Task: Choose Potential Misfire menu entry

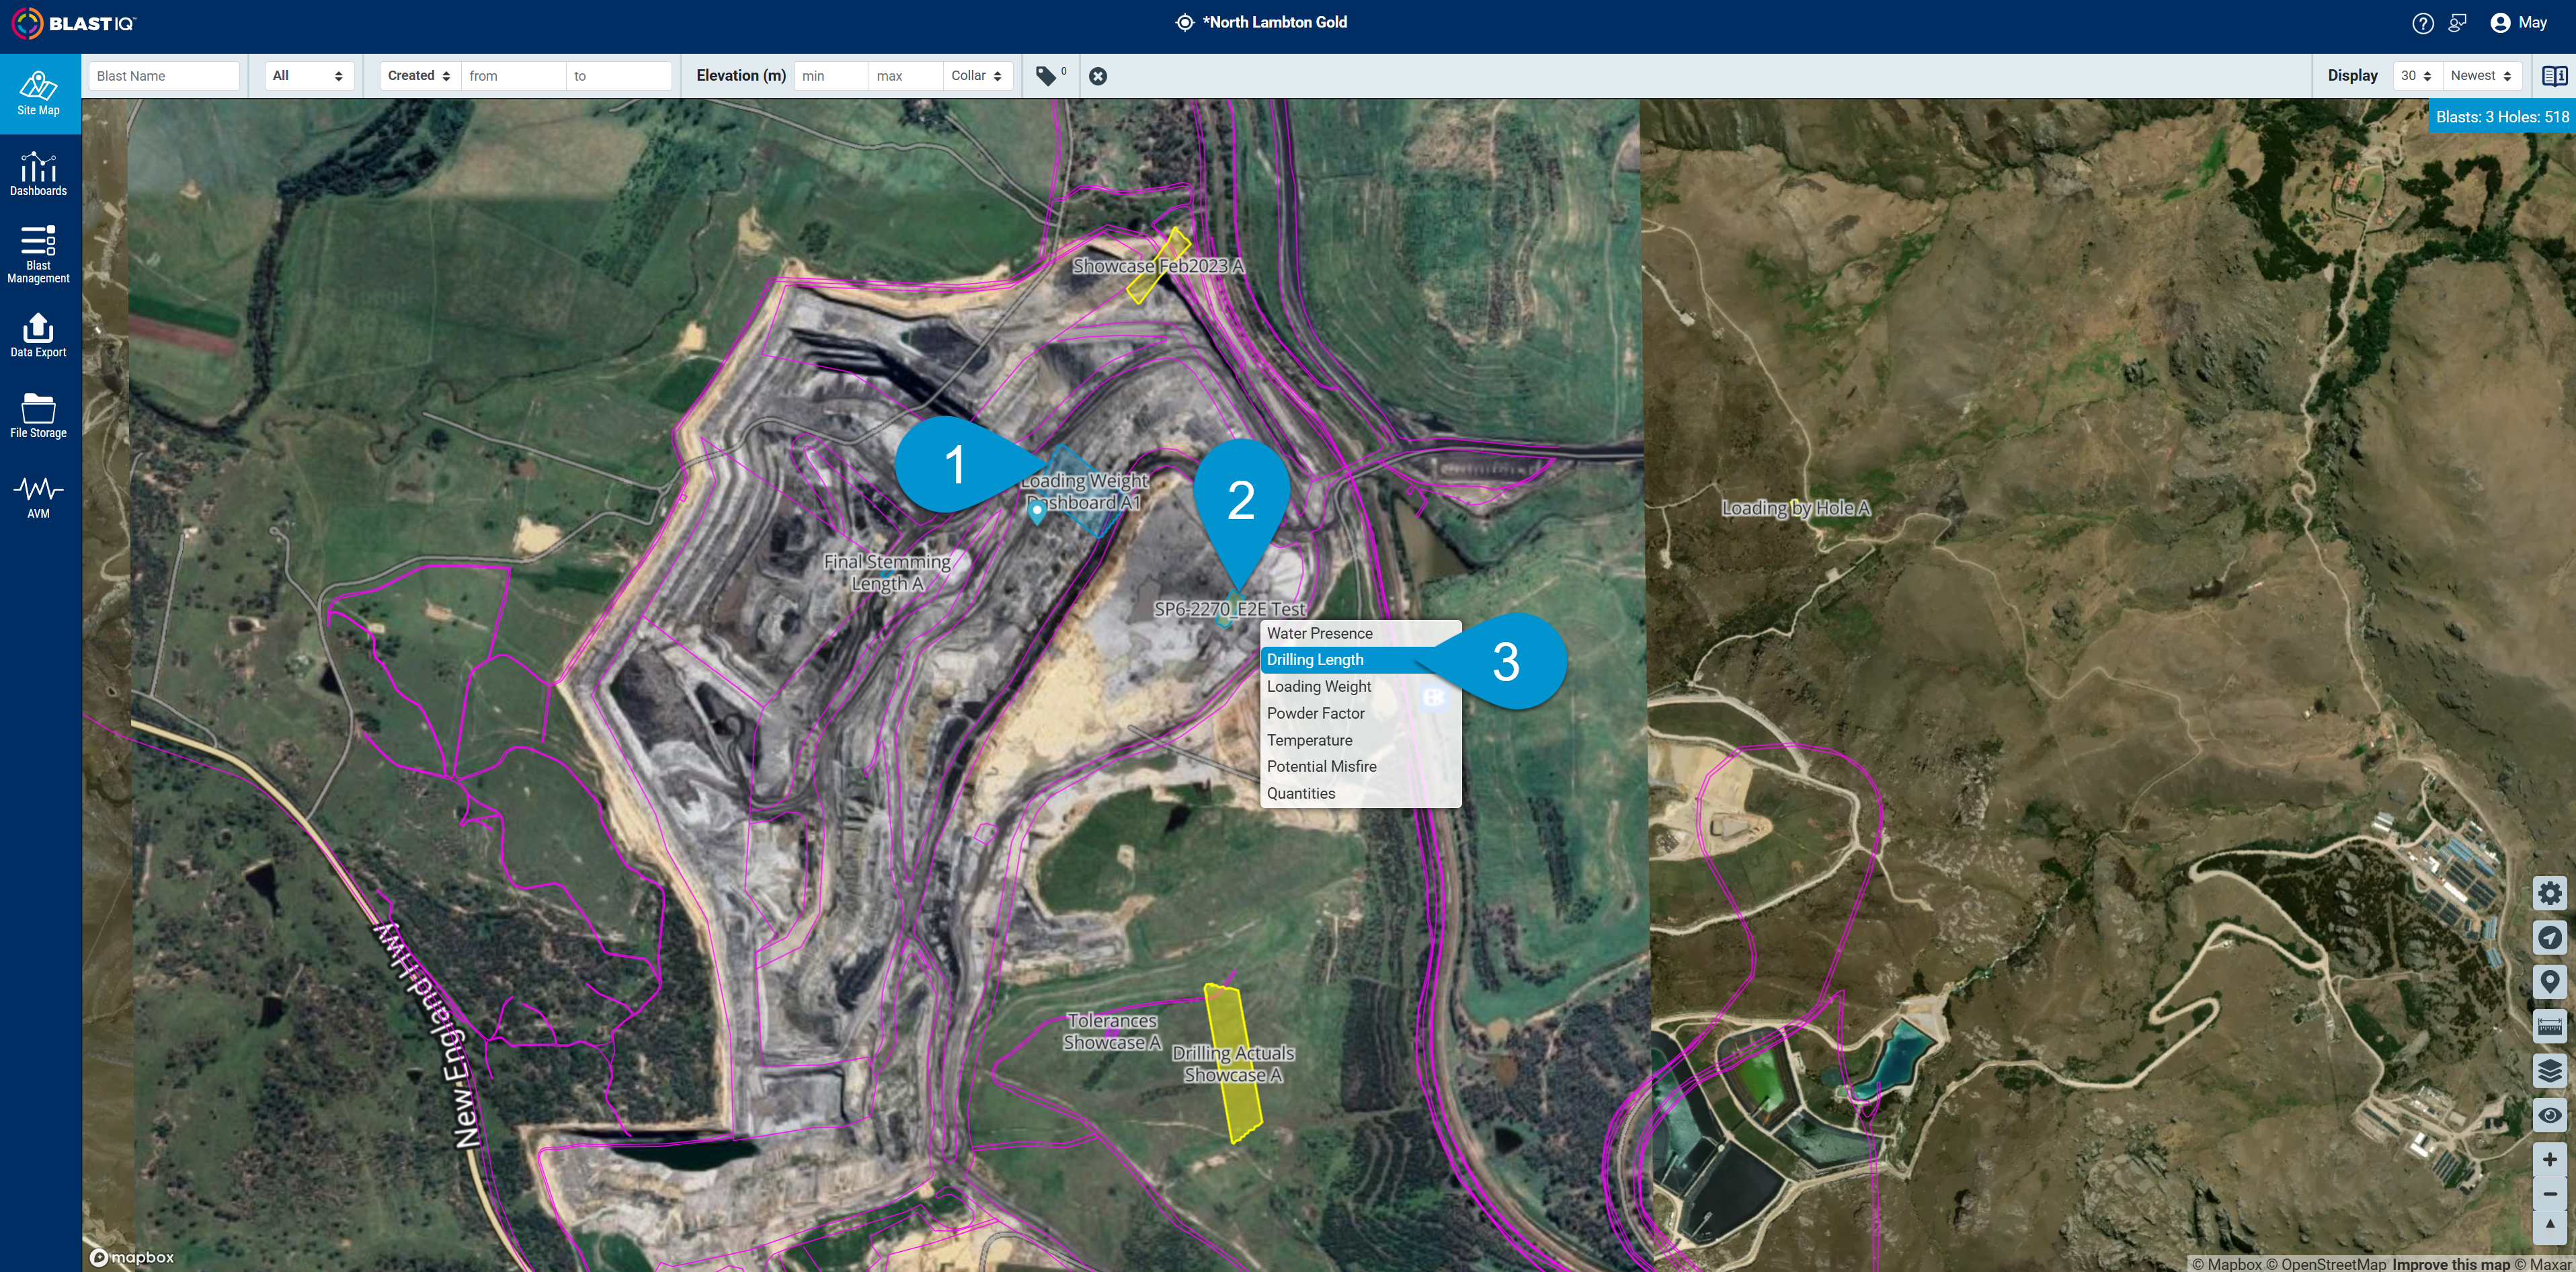Action: (x=1360, y=767)
